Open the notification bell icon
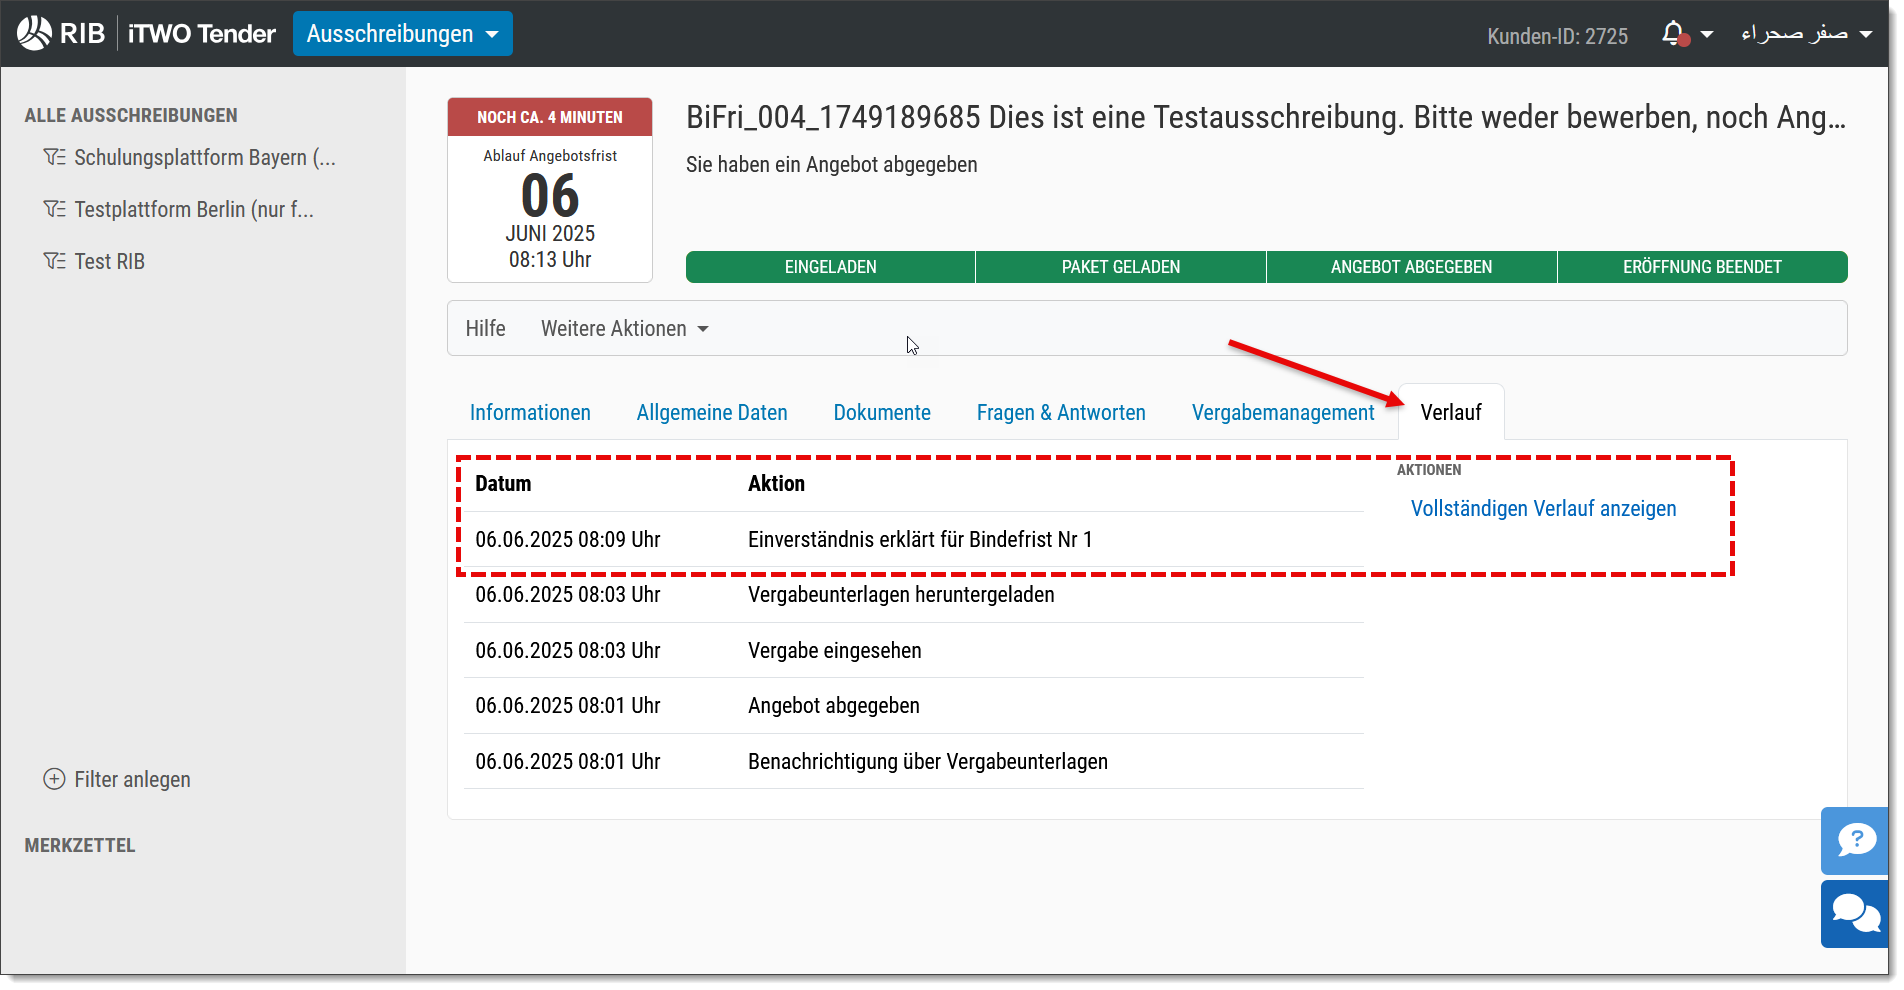This screenshot has height=990, width=1904. click(x=1674, y=34)
